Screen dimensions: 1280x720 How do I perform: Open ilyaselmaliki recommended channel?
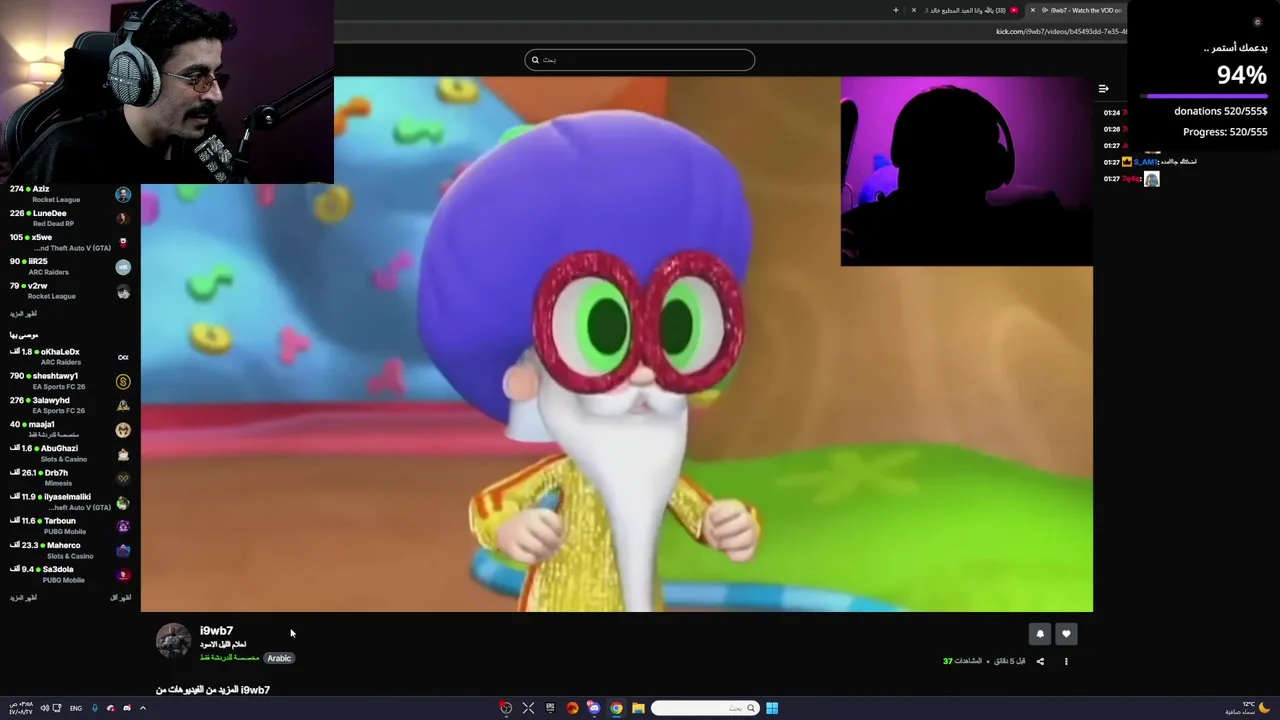point(70,502)
